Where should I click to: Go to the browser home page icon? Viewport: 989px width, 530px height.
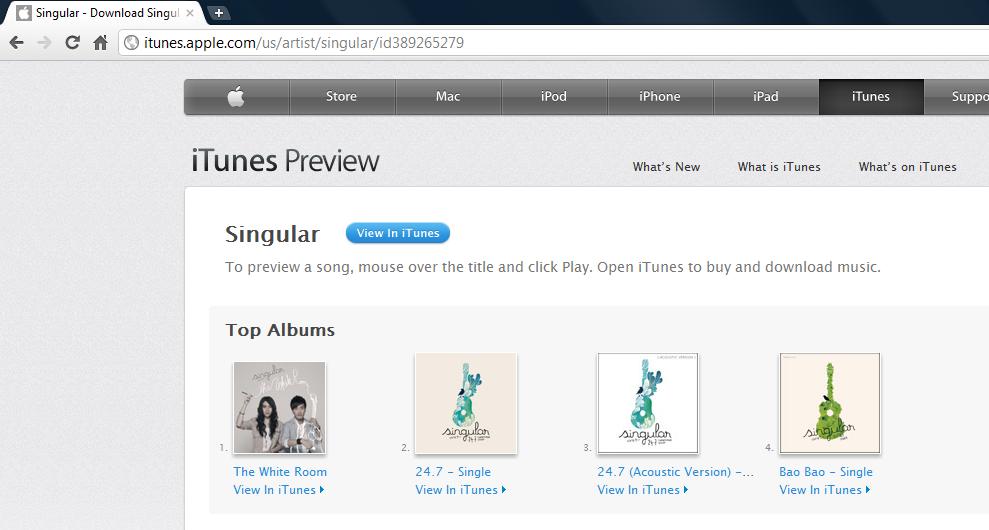pos(100,43)
